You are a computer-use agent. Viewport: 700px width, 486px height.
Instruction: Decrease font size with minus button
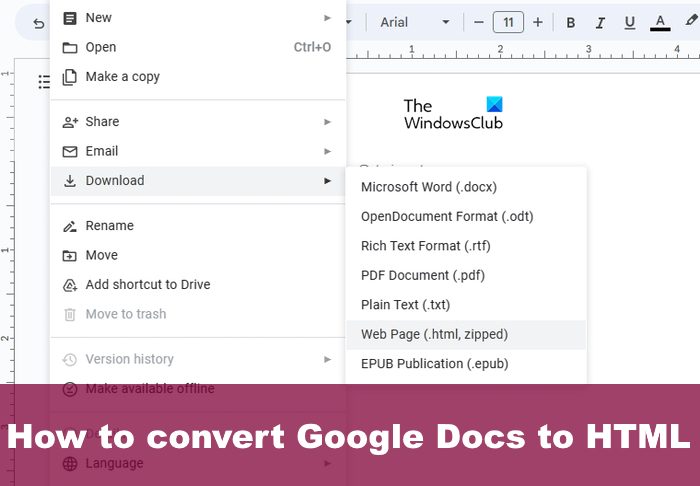[479, 22]
